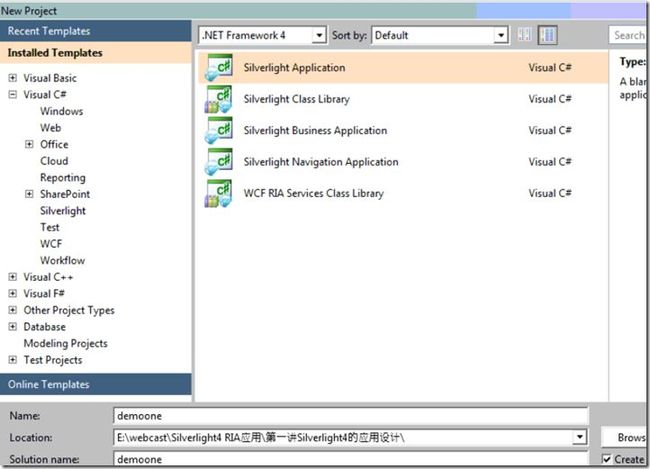The image size is (650, 469).
Task: Select the Silverlight category in tree
Action: point(63,211)
